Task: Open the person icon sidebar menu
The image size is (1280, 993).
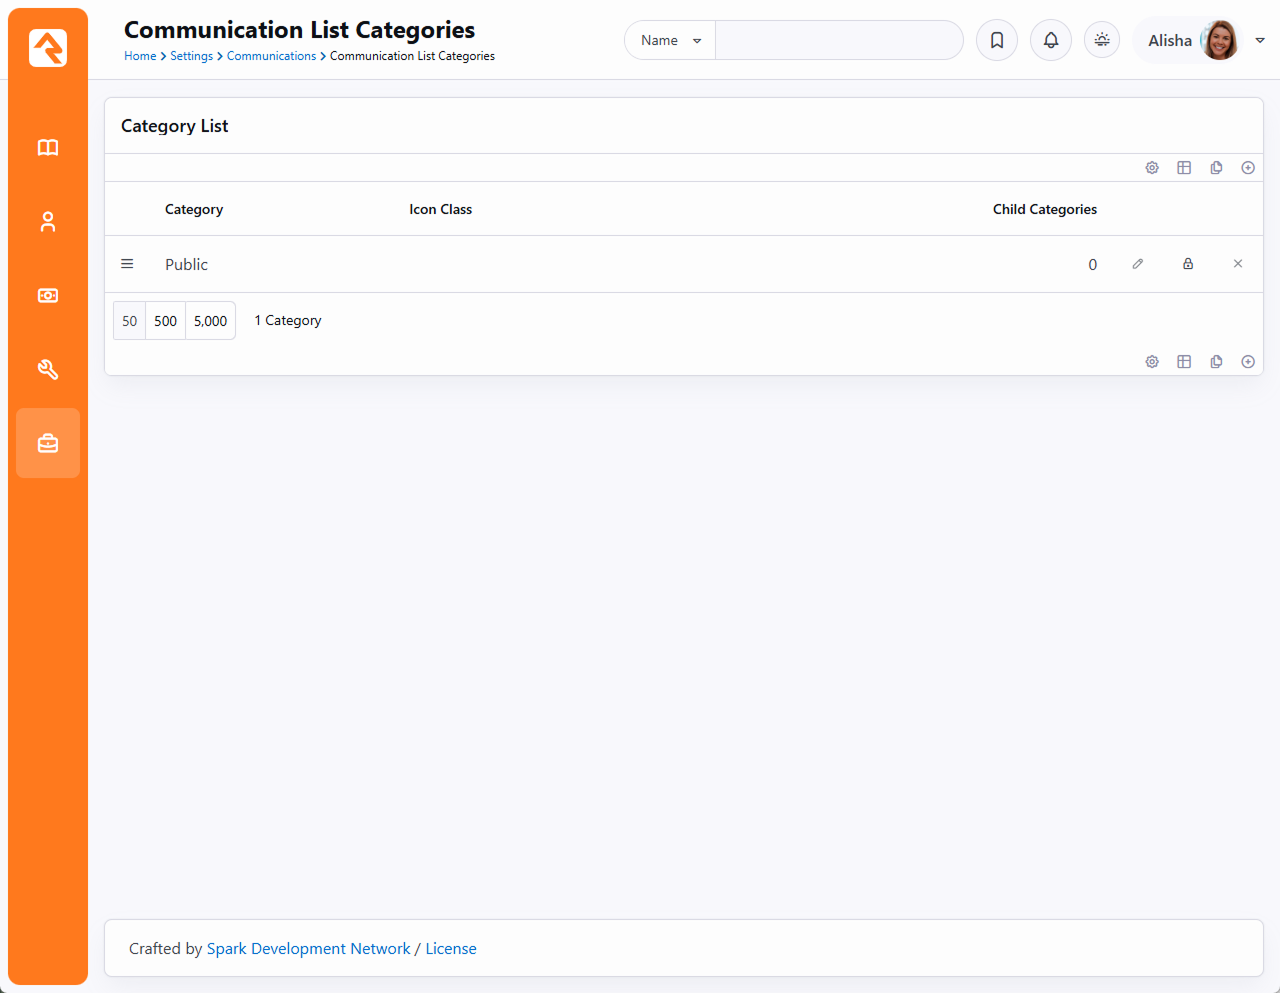Action: 48,222
